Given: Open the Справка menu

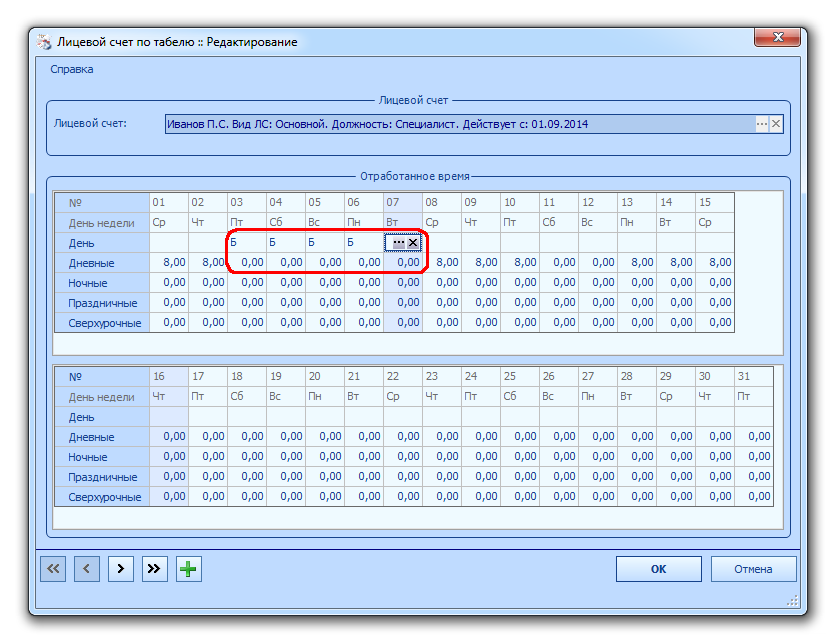Looking at the screenshot, I should [72, 69].
